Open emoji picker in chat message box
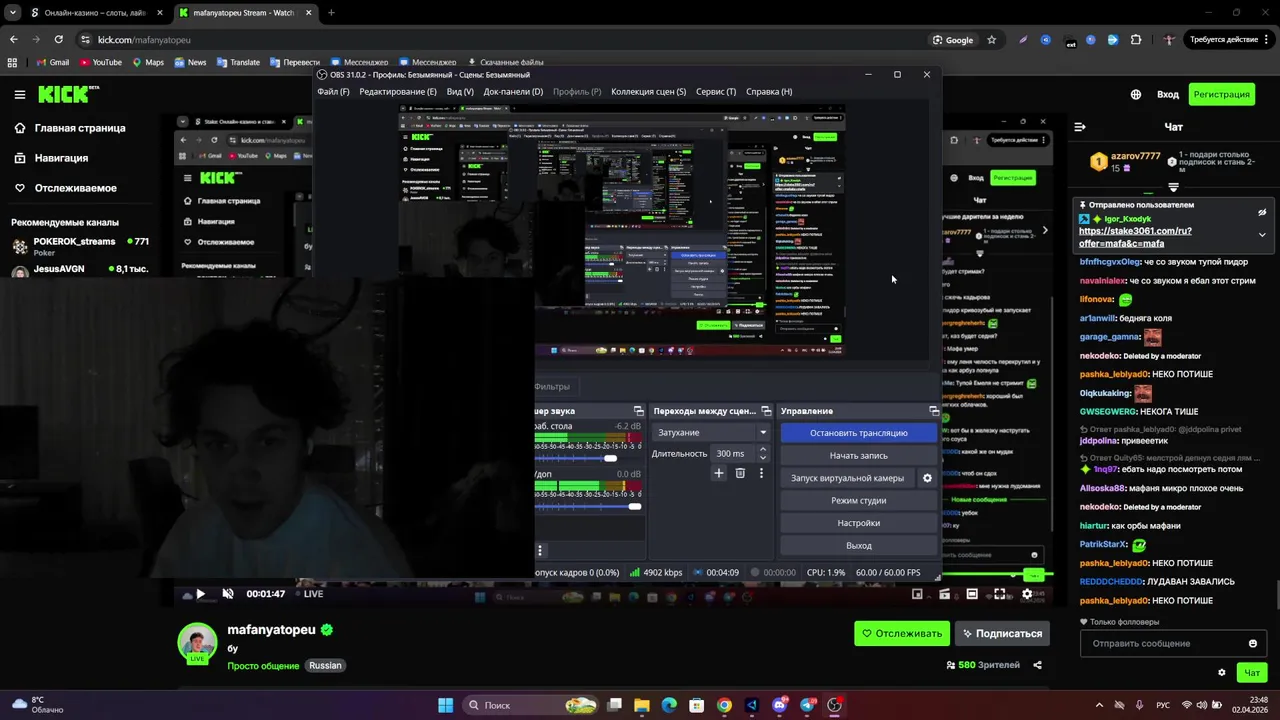This screenshot has height=720, width=1280. coord(1252,643)
